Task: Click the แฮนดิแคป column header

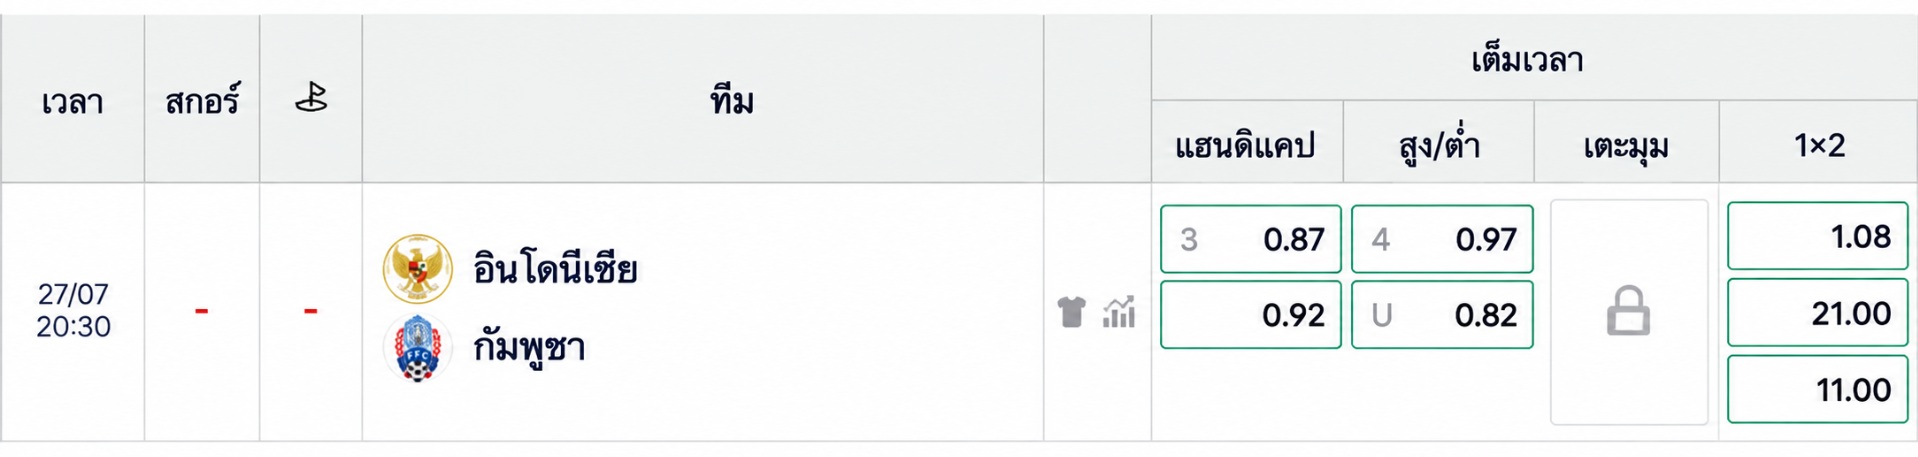Action: (x=1245, y=146)
